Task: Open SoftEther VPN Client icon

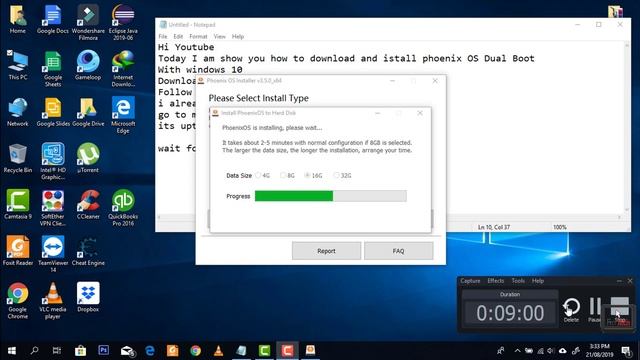Action: pos(53,208)
